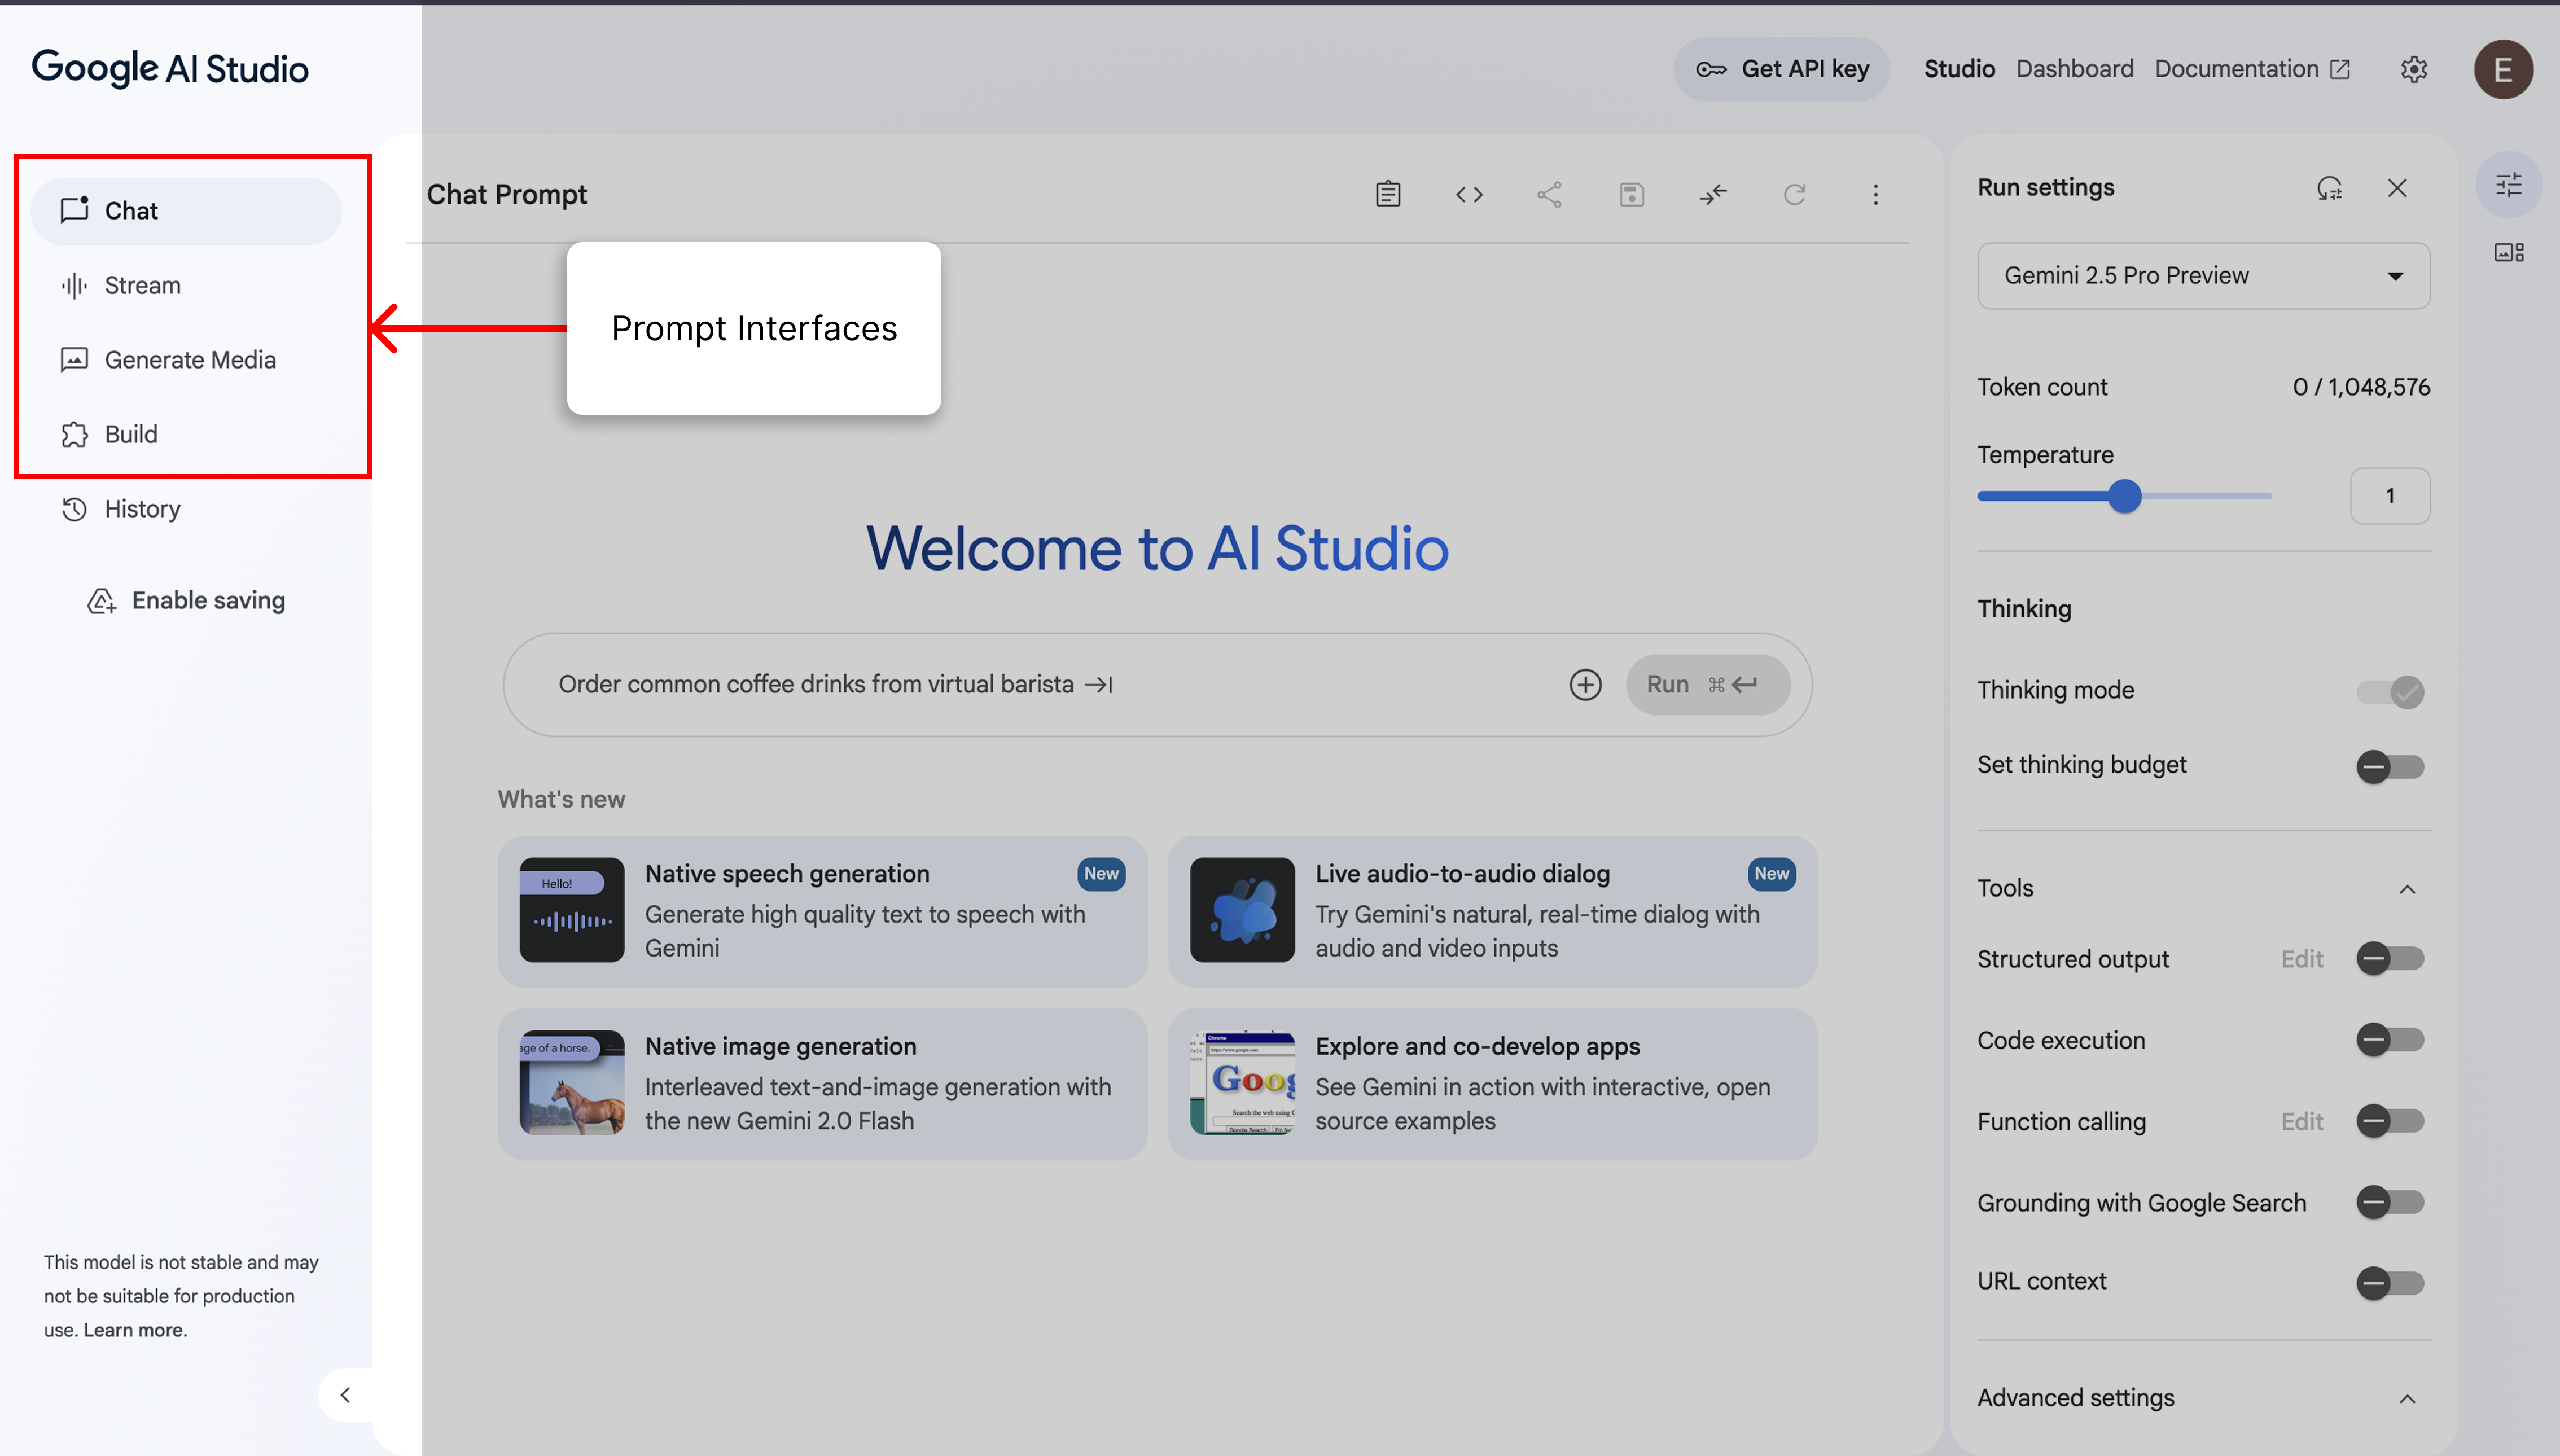Select the Stream menu item

tap(186, 285)
